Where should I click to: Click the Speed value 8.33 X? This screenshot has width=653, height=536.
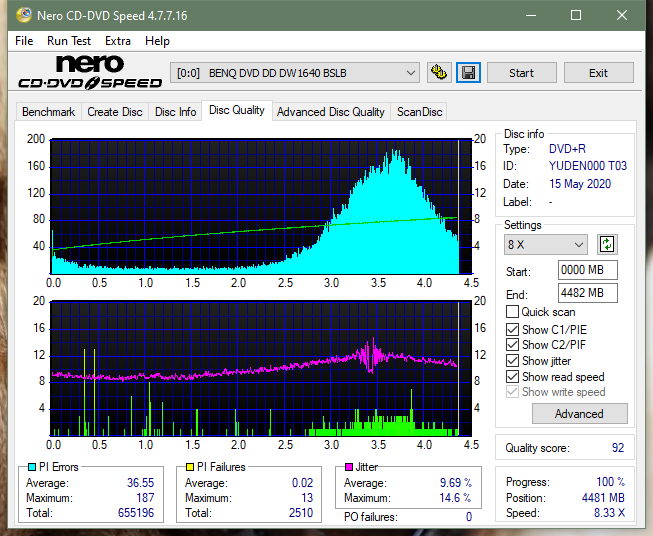(609, 513)
